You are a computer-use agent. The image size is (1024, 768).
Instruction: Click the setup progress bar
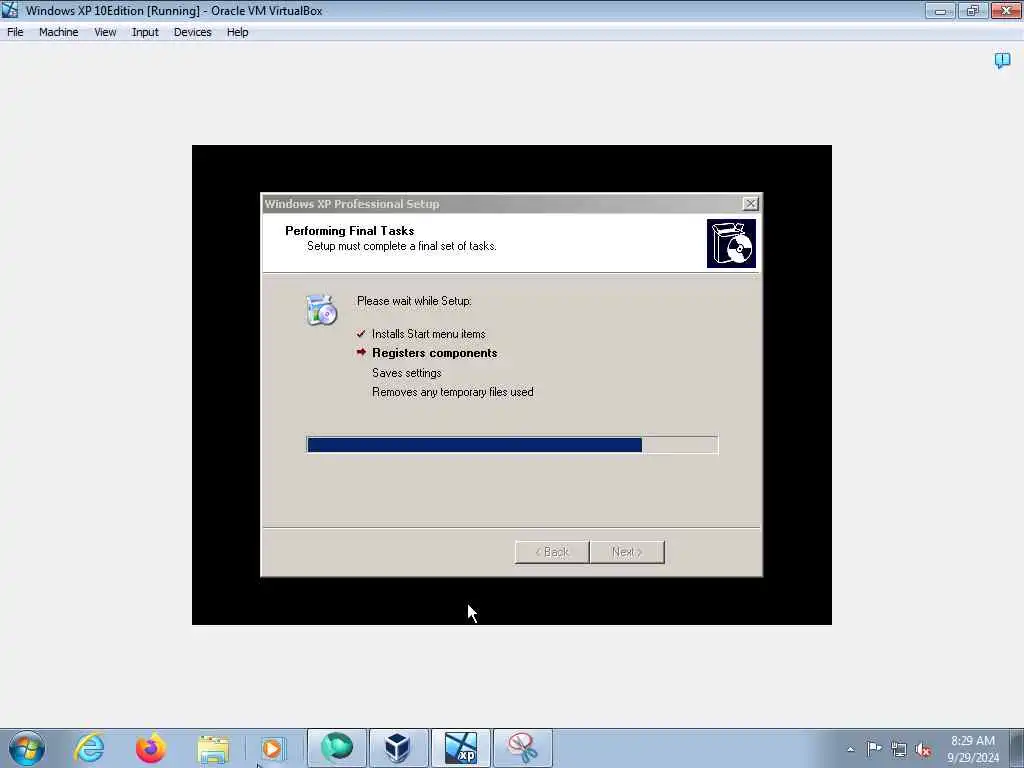[512, 445]
